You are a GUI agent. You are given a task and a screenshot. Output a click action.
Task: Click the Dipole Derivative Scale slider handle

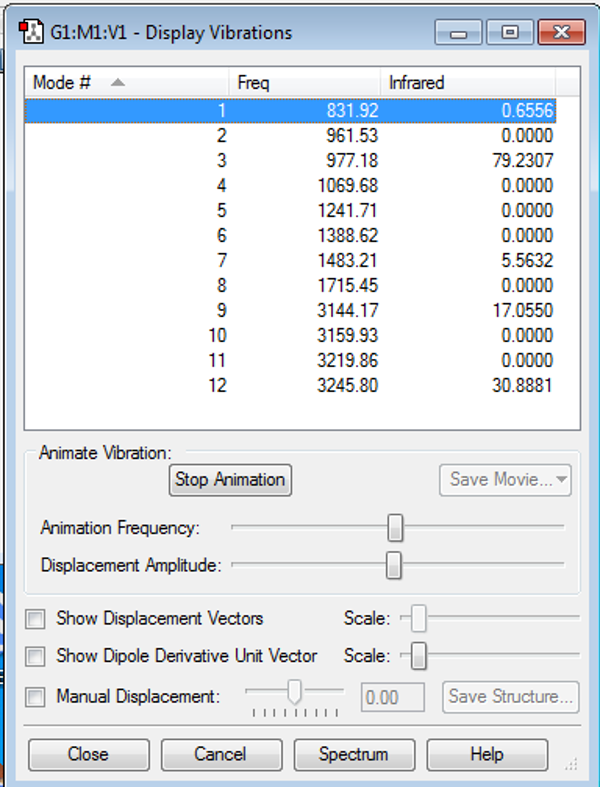[418, 656]
